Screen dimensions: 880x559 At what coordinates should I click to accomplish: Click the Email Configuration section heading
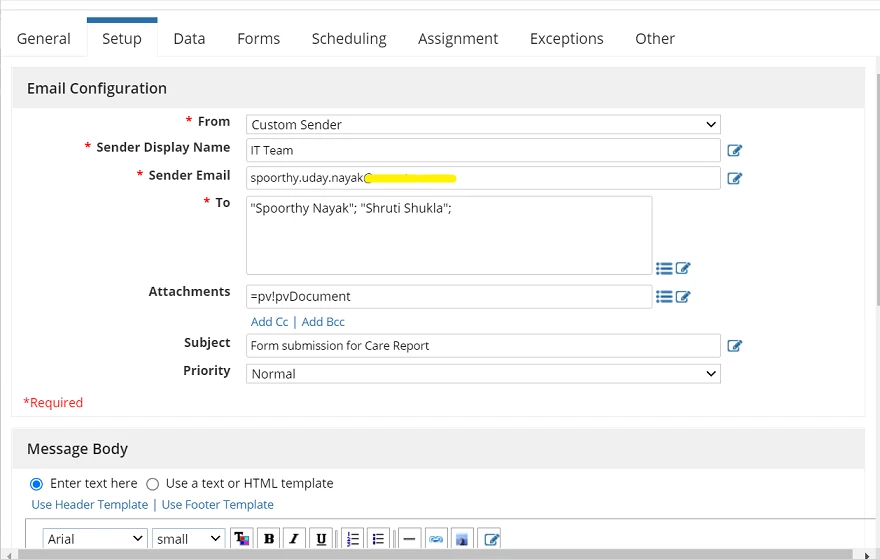pyautogui.click(x=97, y=89)
